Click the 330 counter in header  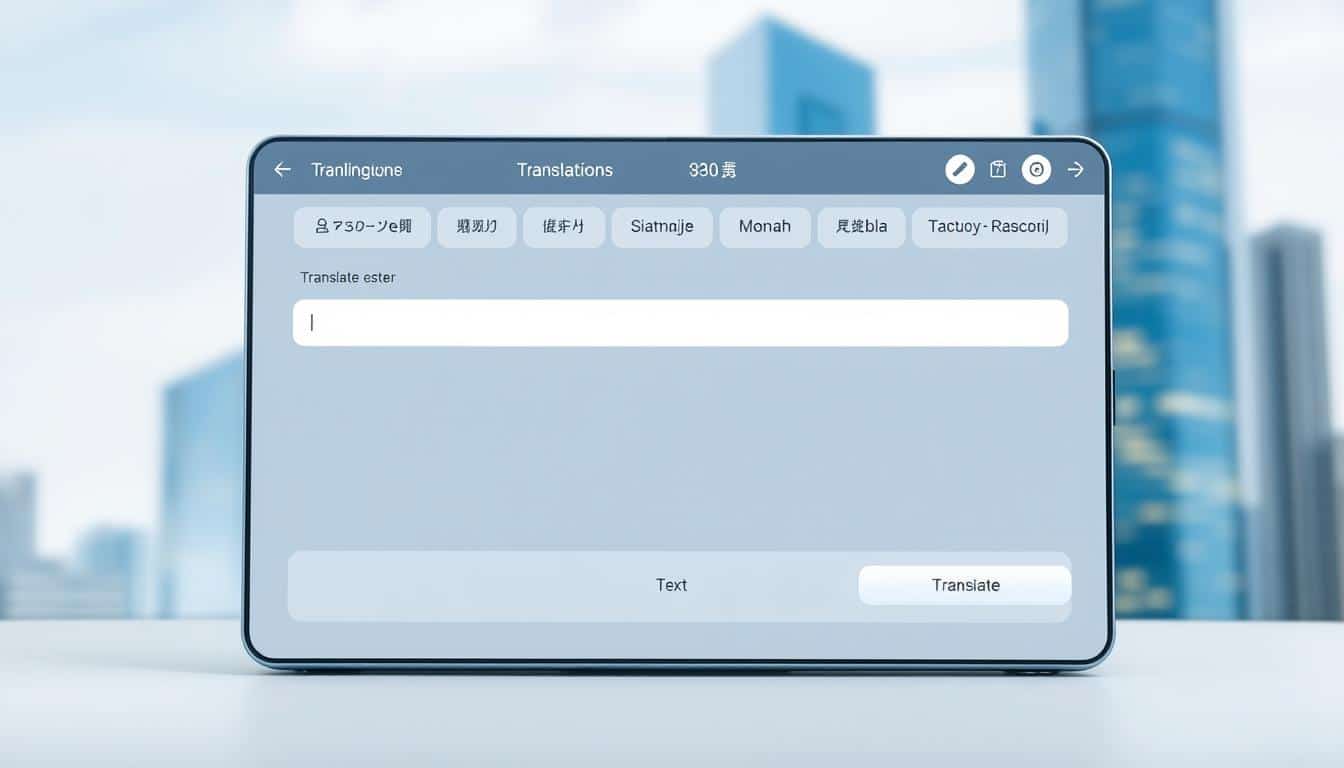tap(712, 170)
